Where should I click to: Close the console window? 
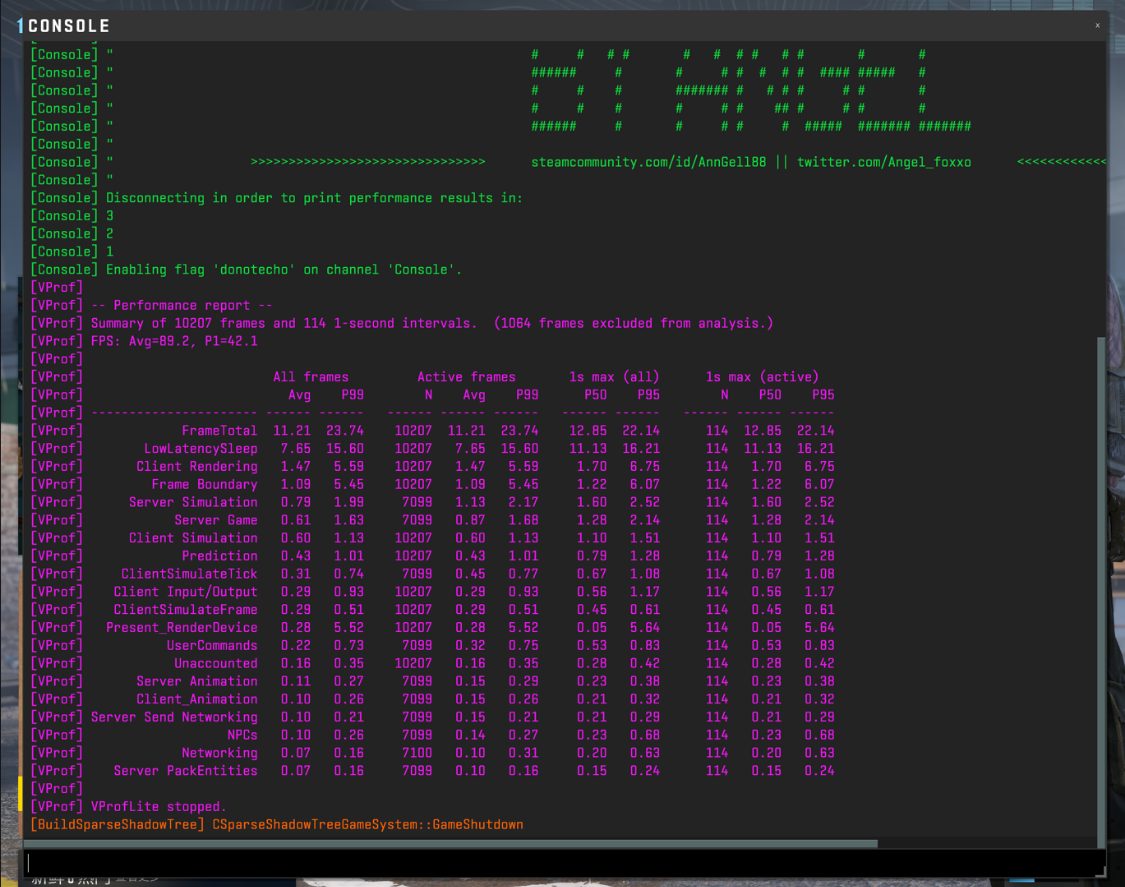(1097, 25)
